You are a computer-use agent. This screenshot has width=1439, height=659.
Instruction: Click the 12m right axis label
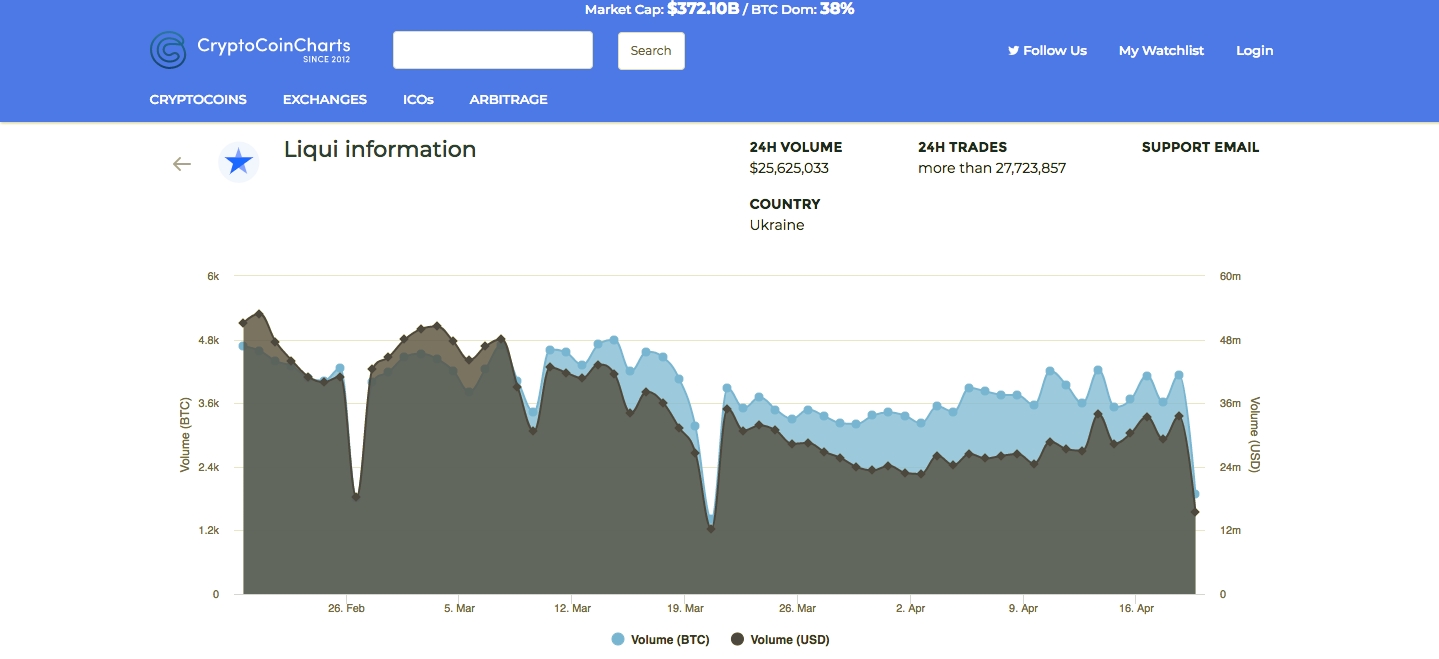pos(1230,531)
